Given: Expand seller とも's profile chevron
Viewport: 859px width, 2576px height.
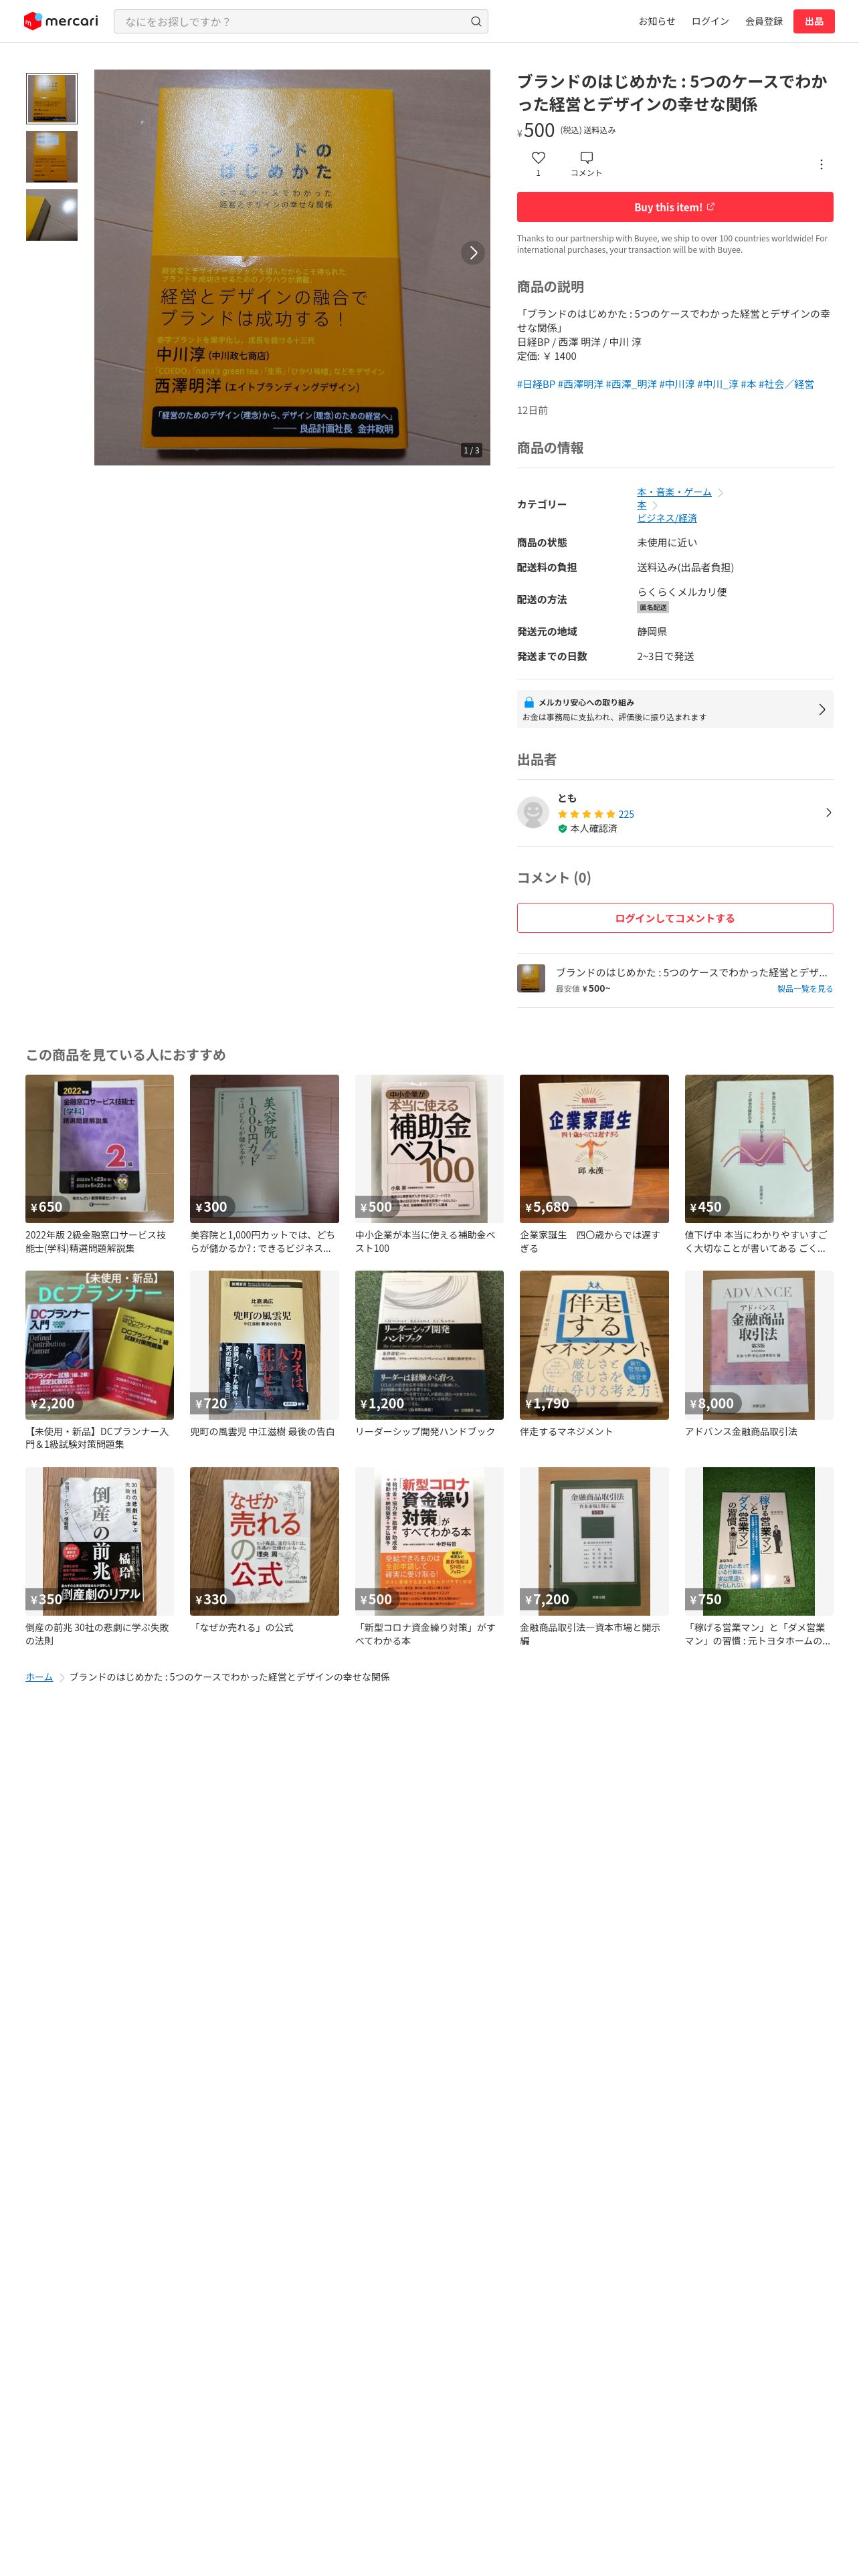Looking at the screenshot, I should click(828, 812).
